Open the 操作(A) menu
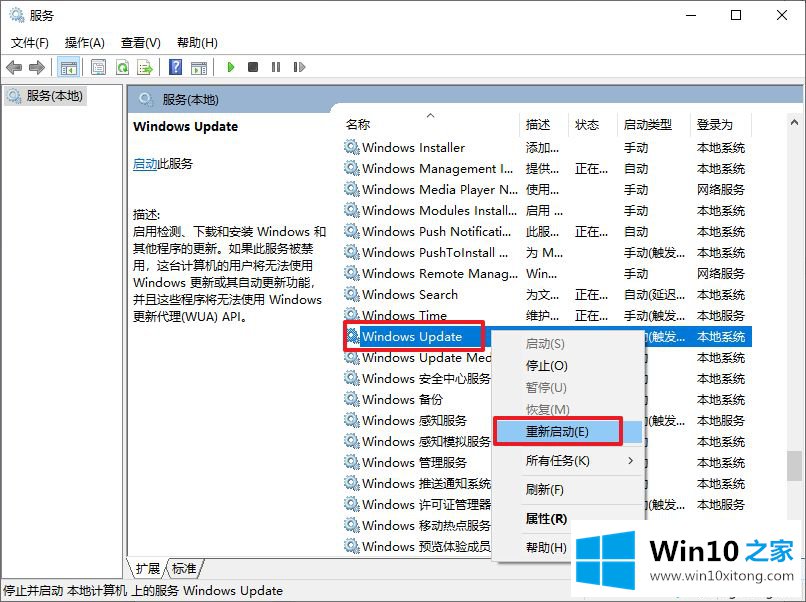This screenshot has width=806, height=602. click(84, 42)
